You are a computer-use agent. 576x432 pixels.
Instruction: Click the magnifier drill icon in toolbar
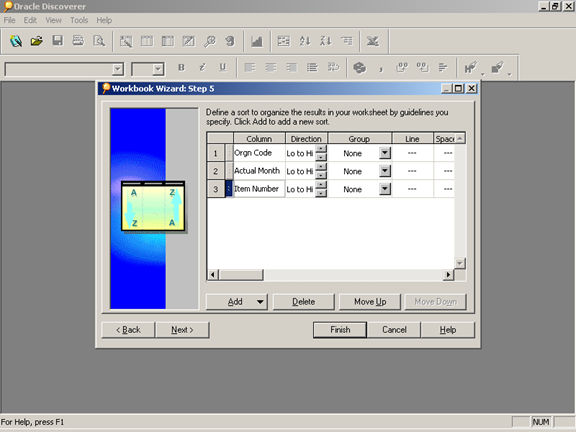210,41
